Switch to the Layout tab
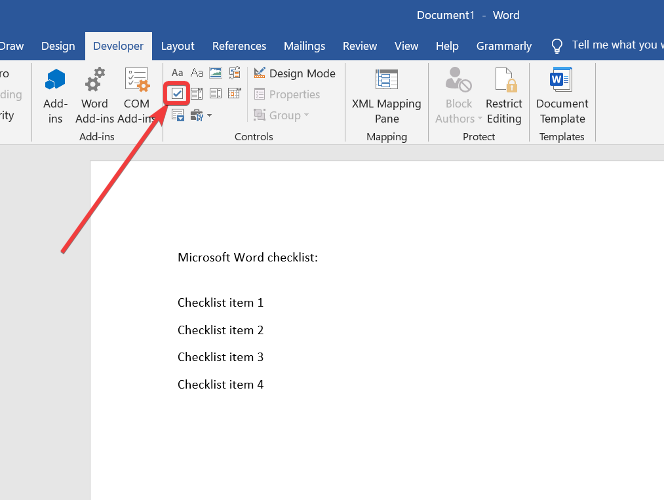The width and height of the screenshot is (664, 500). (x=178, y=46)
